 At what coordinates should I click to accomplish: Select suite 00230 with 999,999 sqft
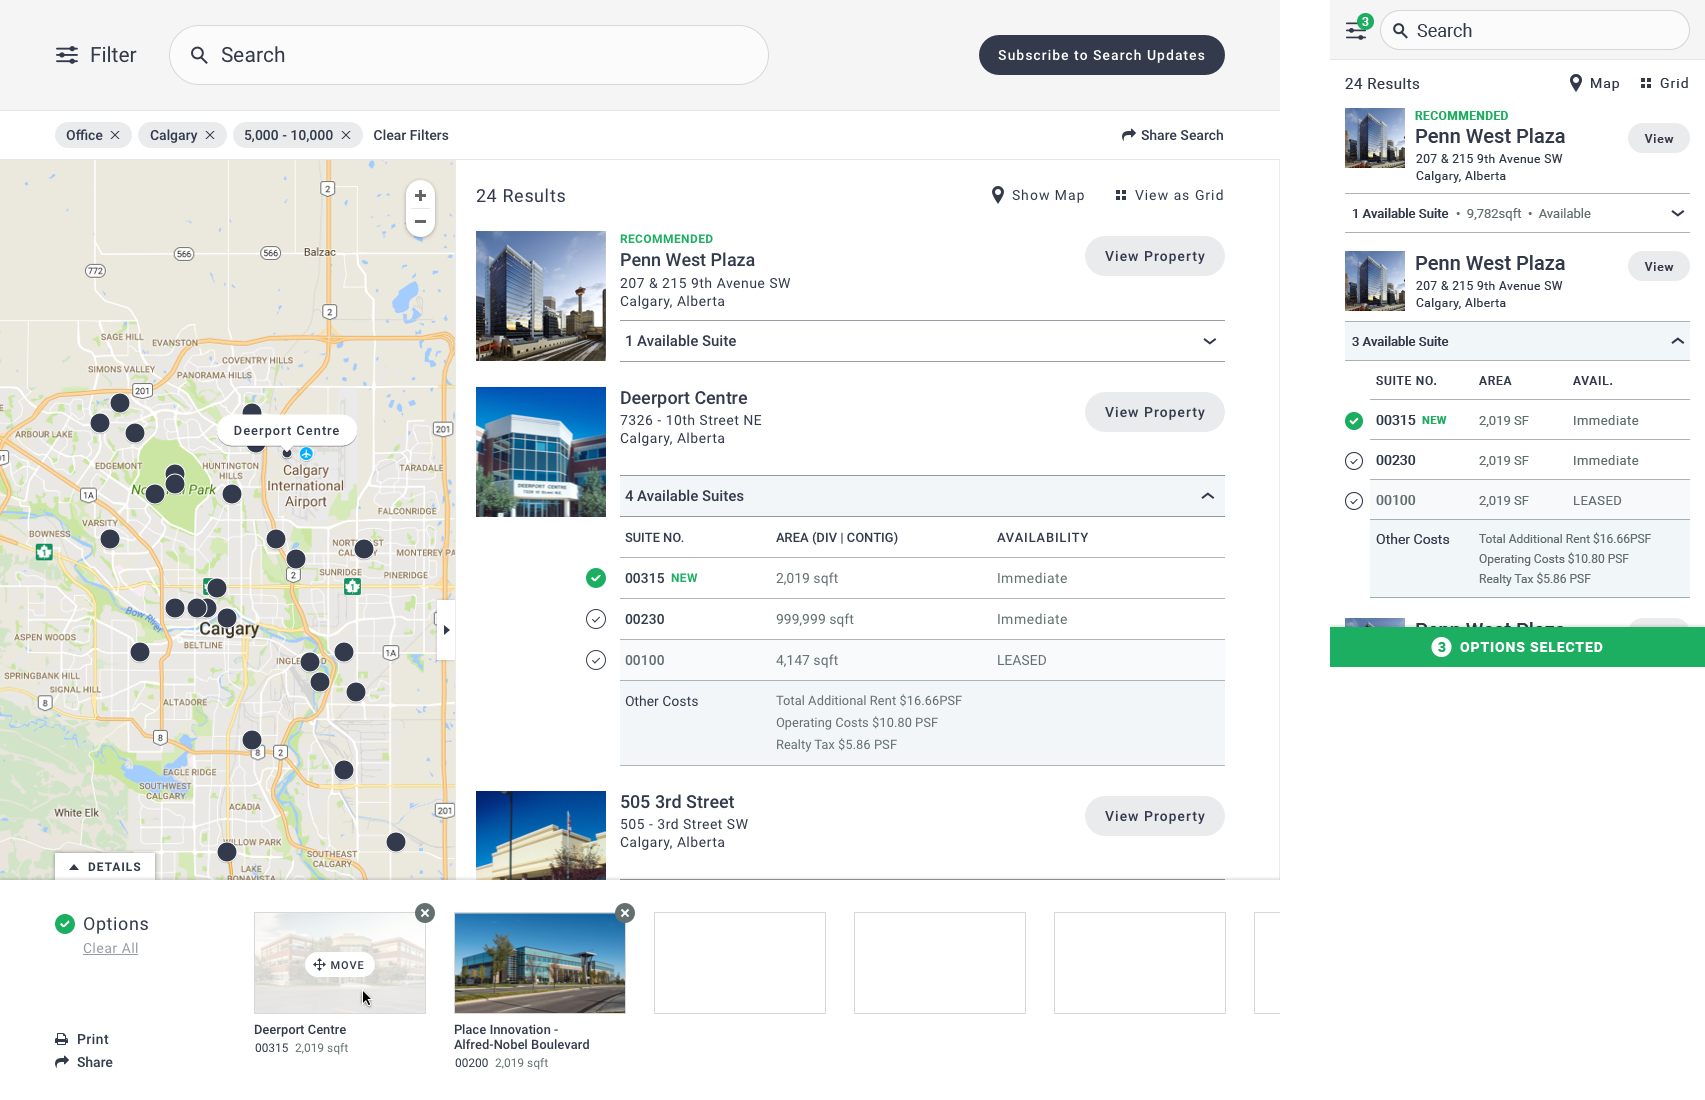[596, 619]
